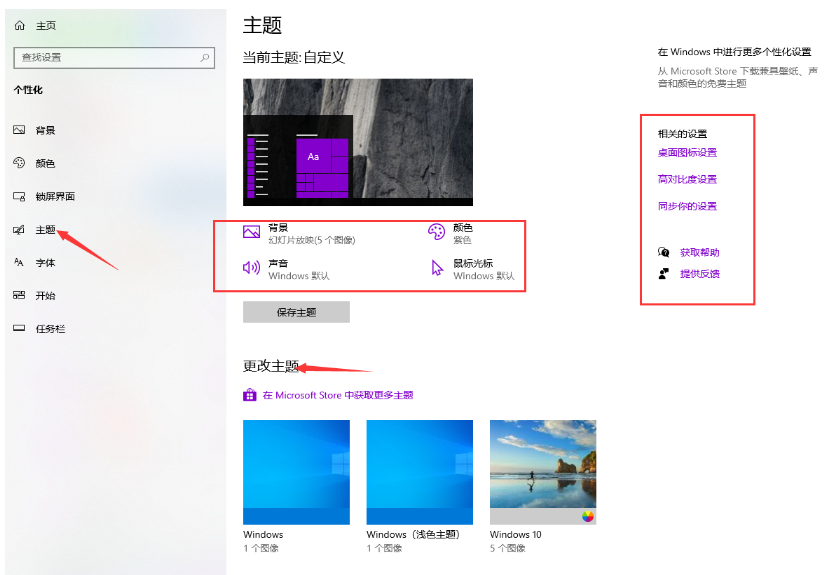This screenshot has height=575, width=836.
Task: Open 字体 settings page from sidebar
Action: [x=45, y=262]
